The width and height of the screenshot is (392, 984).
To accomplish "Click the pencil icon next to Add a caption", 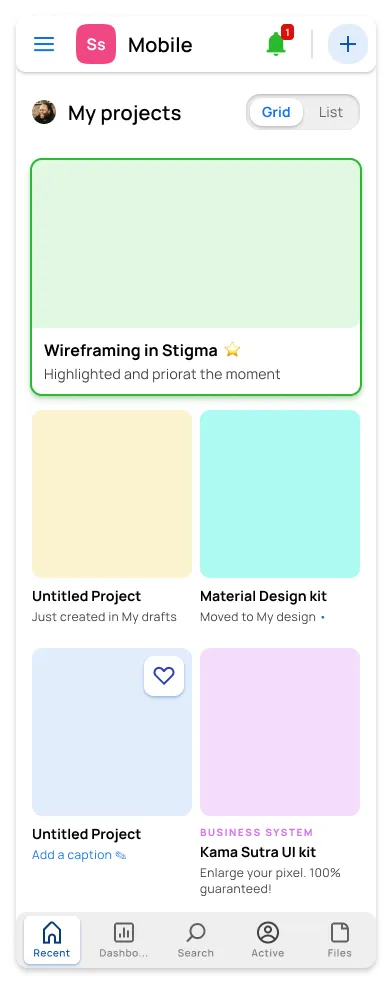I will tap(120, 855).
